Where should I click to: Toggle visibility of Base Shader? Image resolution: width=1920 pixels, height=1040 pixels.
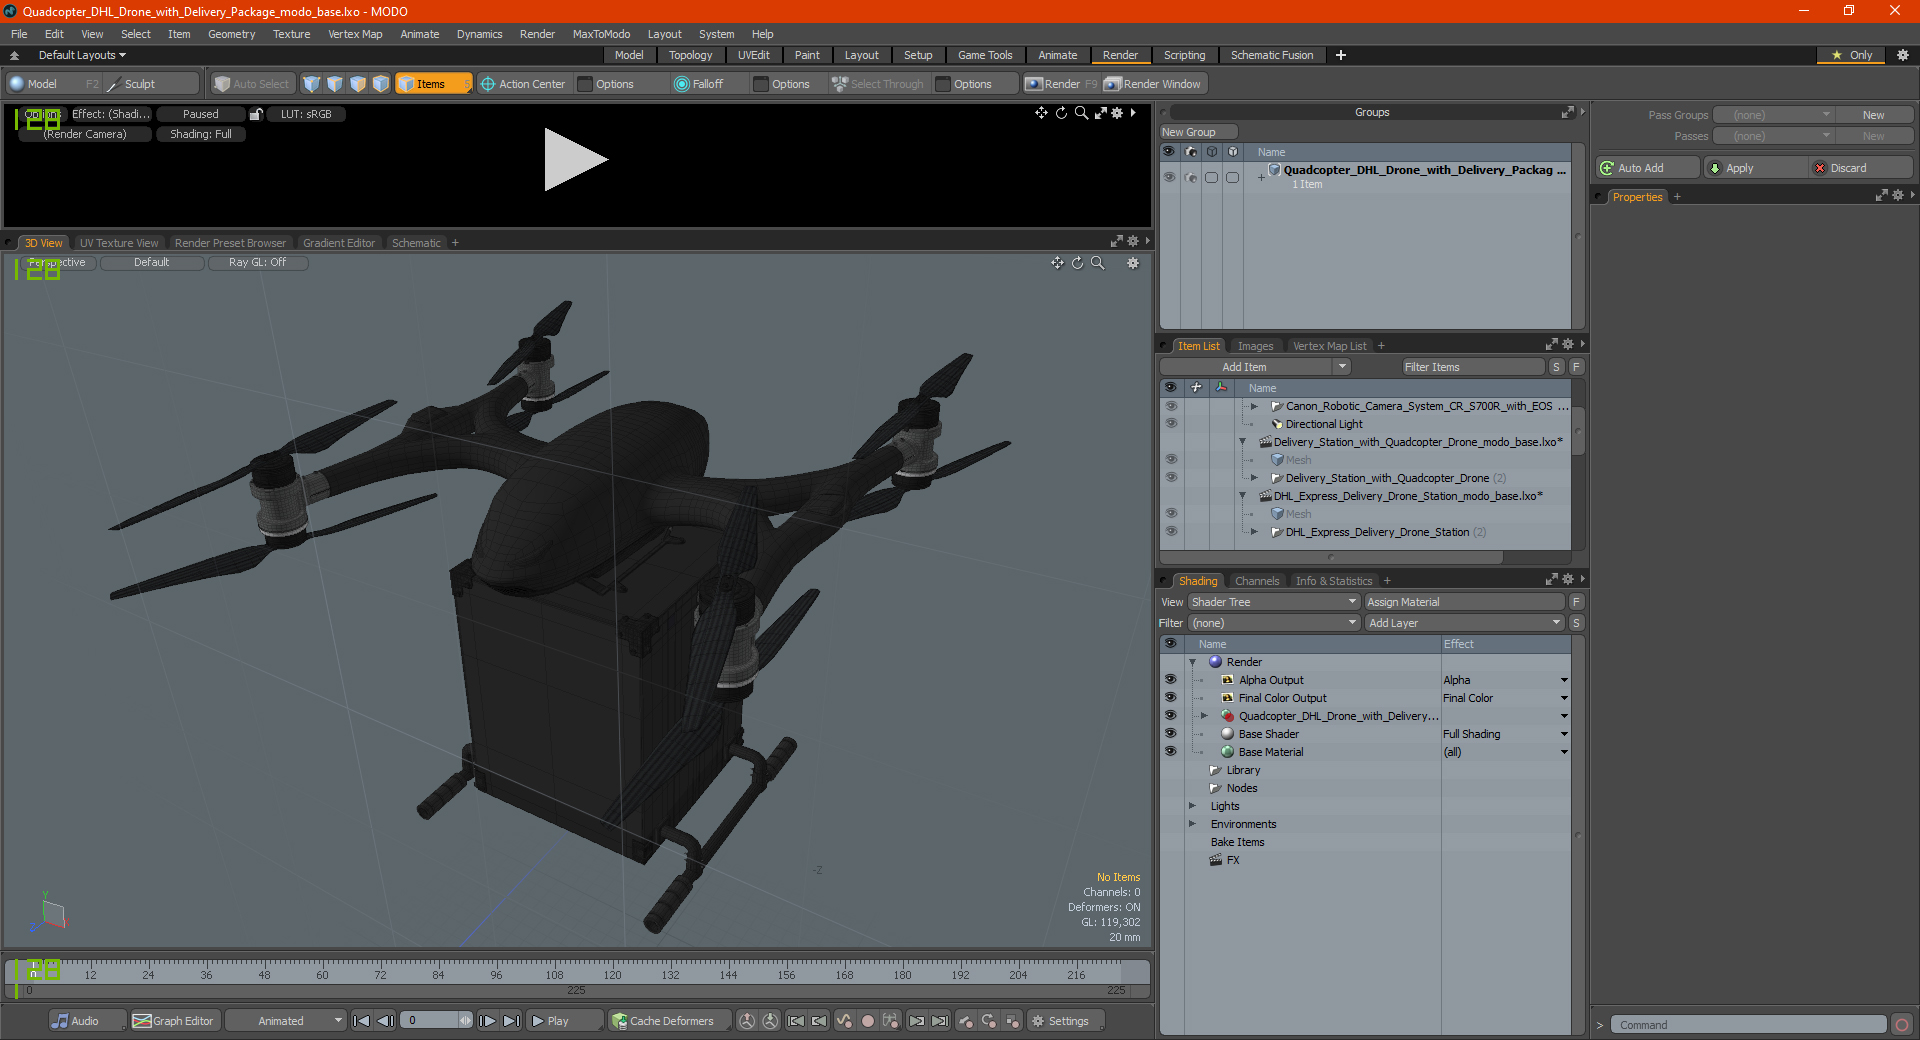pos(1170,734)
